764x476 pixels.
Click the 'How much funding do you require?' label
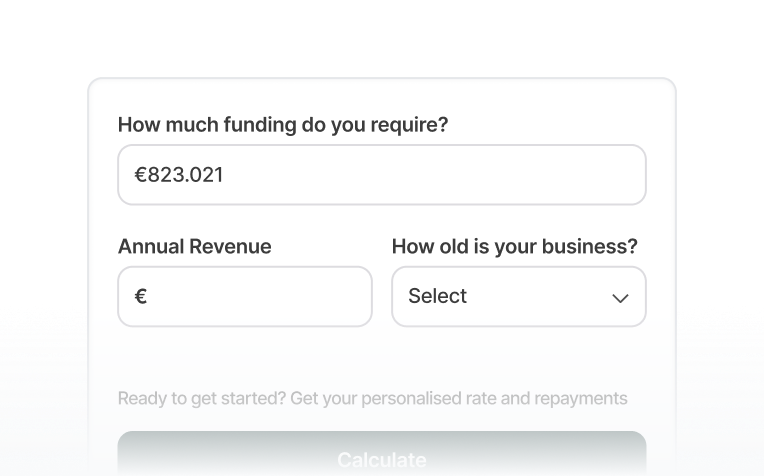click(283, 125)
